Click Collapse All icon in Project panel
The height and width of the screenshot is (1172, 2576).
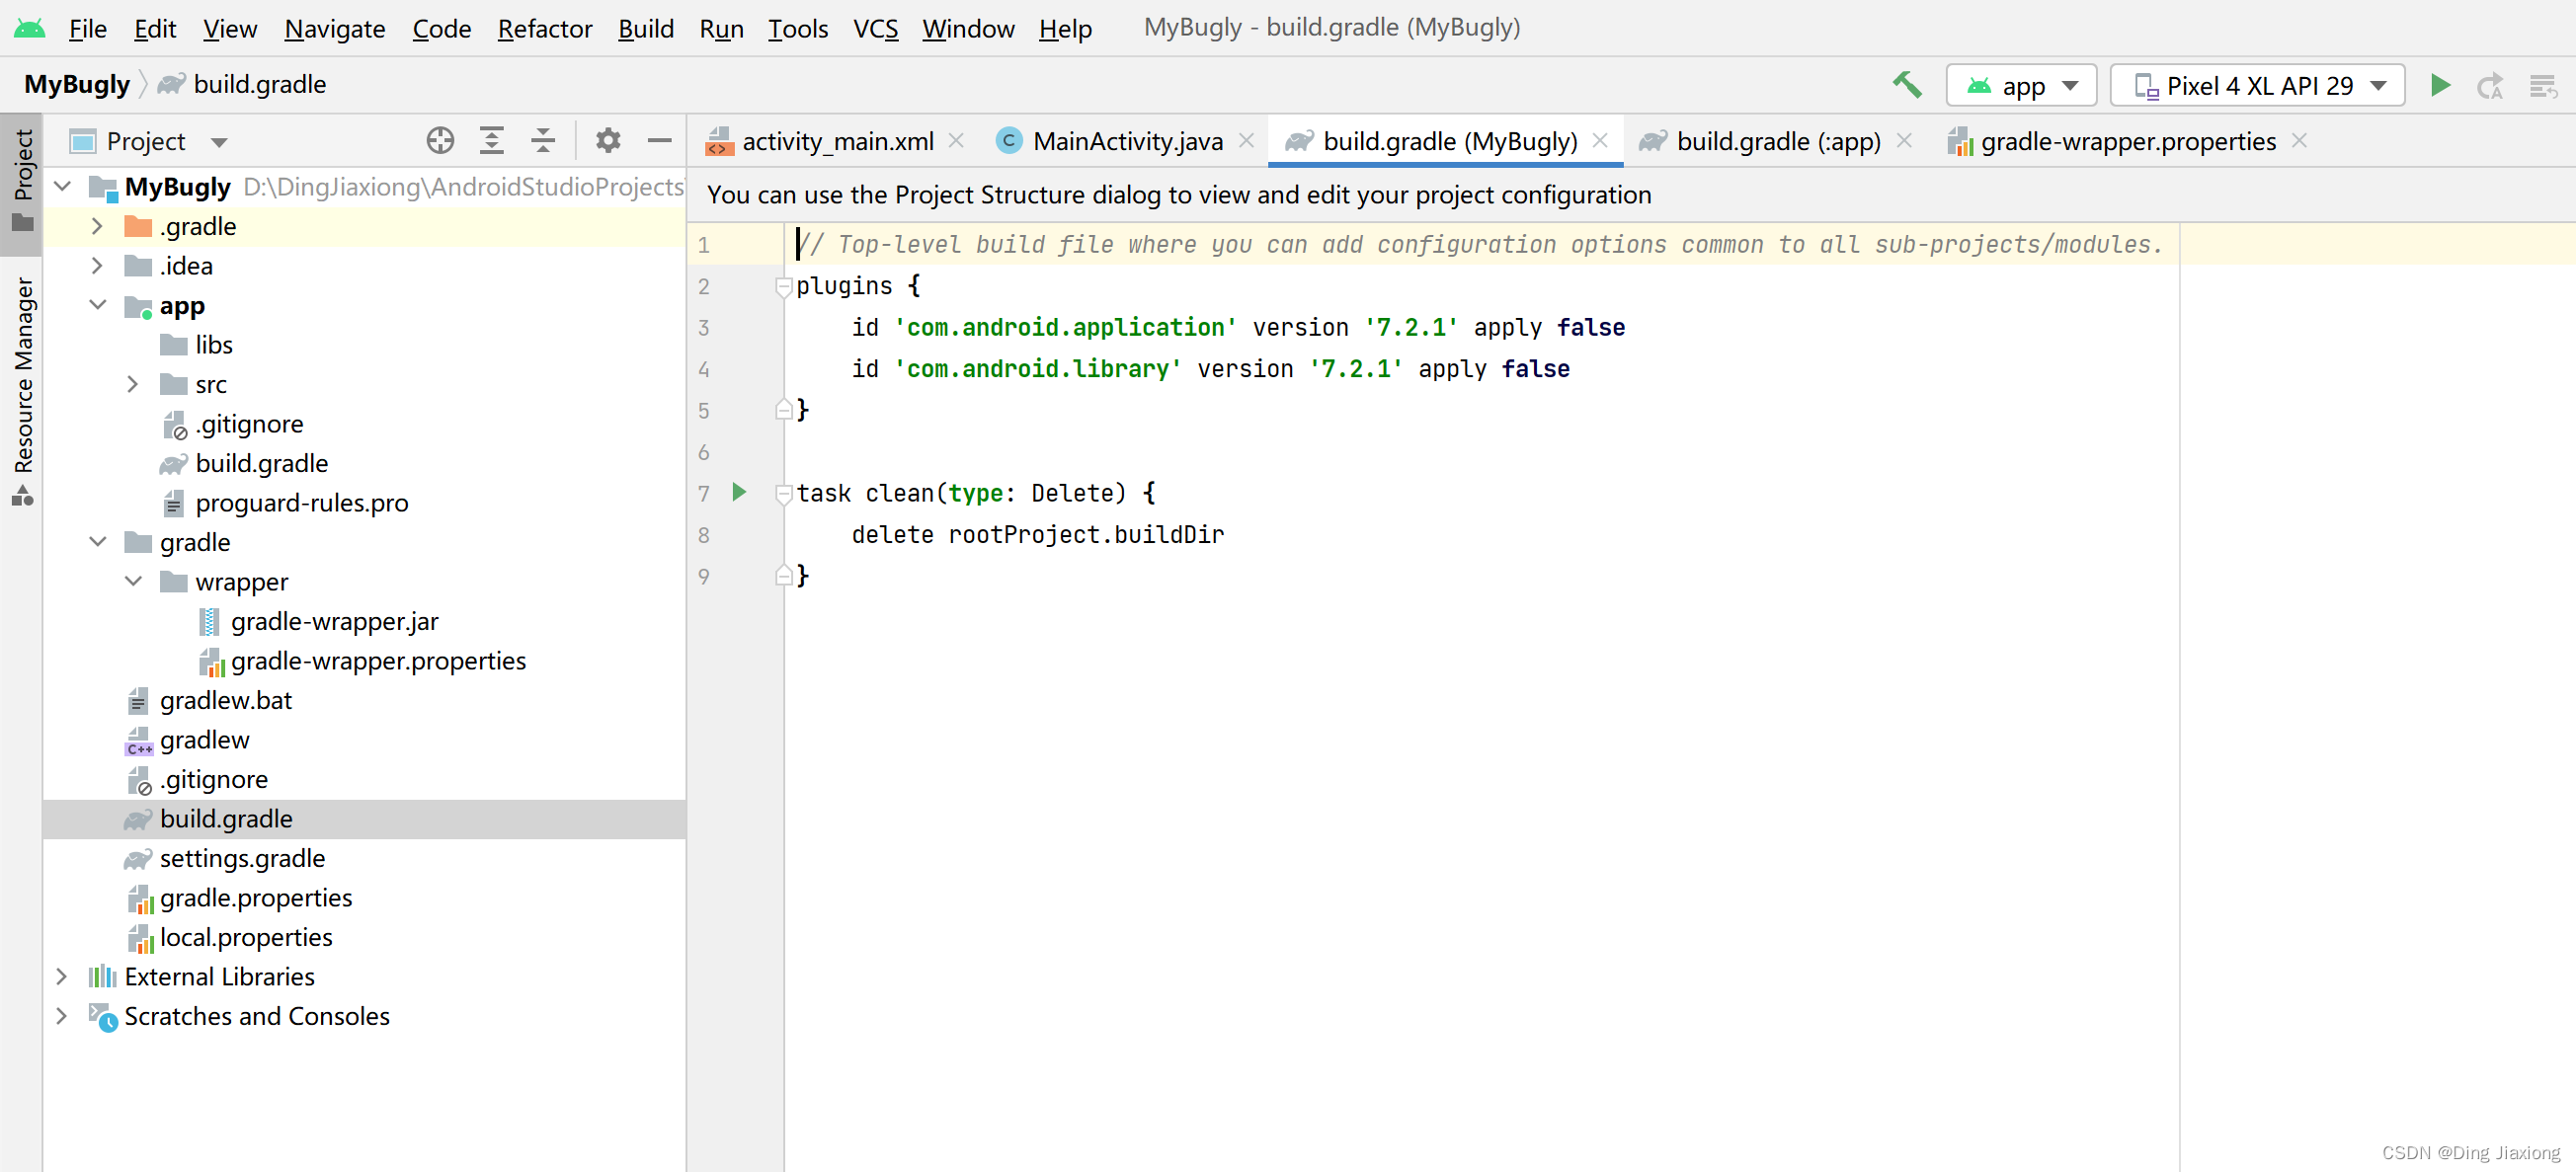point(543,141)
